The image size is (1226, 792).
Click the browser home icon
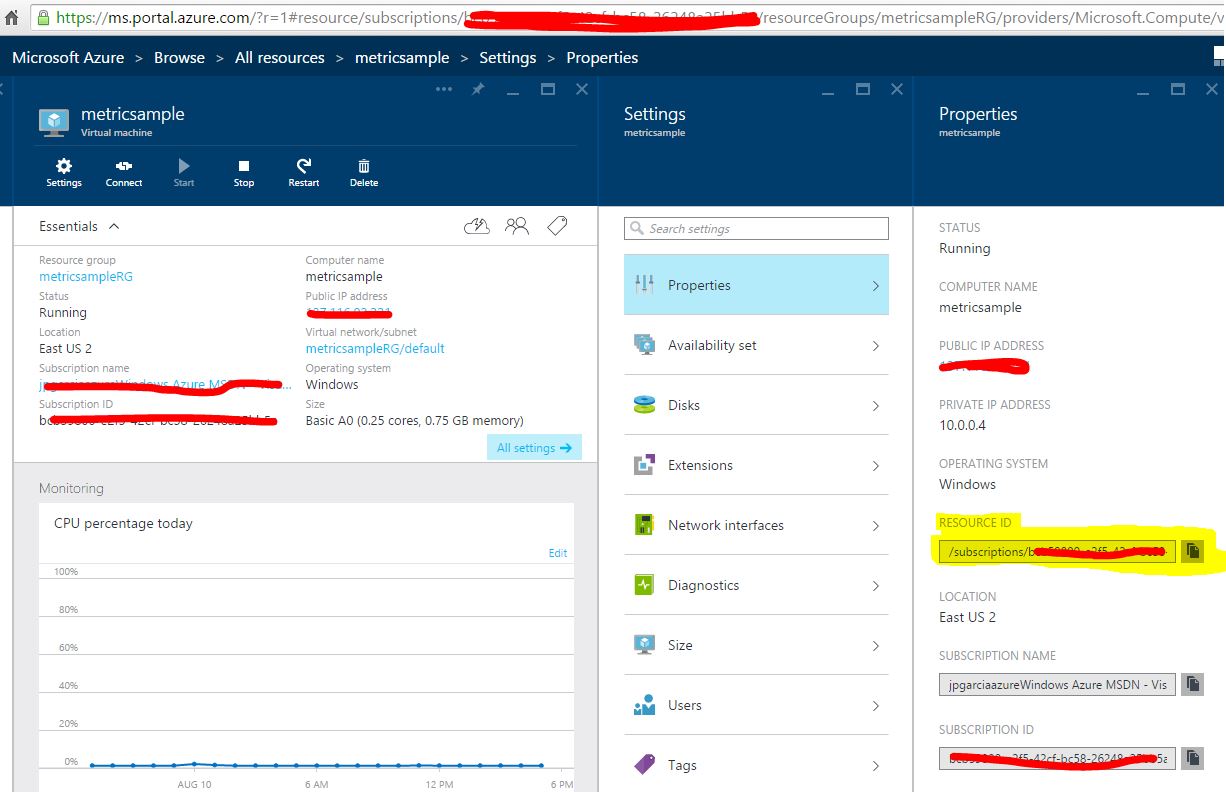[x=12, y=17]
